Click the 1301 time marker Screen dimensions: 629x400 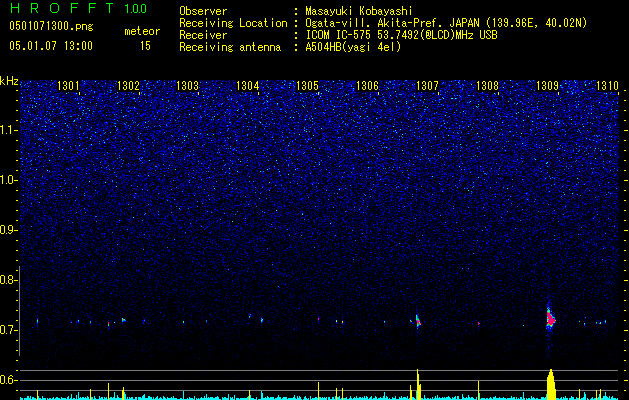(x=68, y=86)
